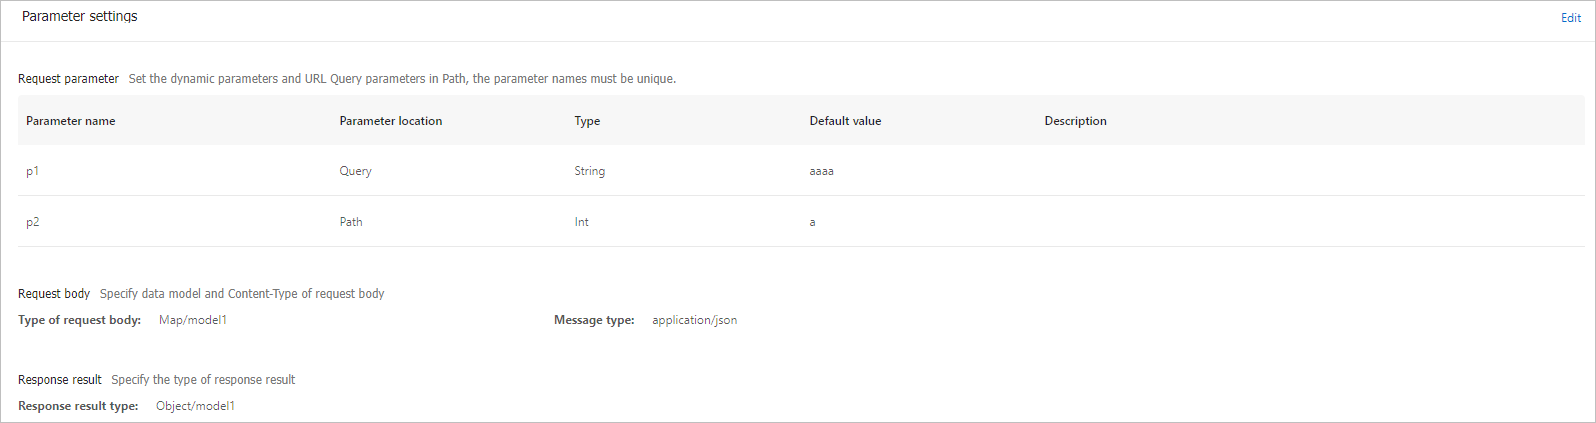Select the Parameter name column header
The width and height of the screenshot is (1596, 423).
click(x=71, y=121)
